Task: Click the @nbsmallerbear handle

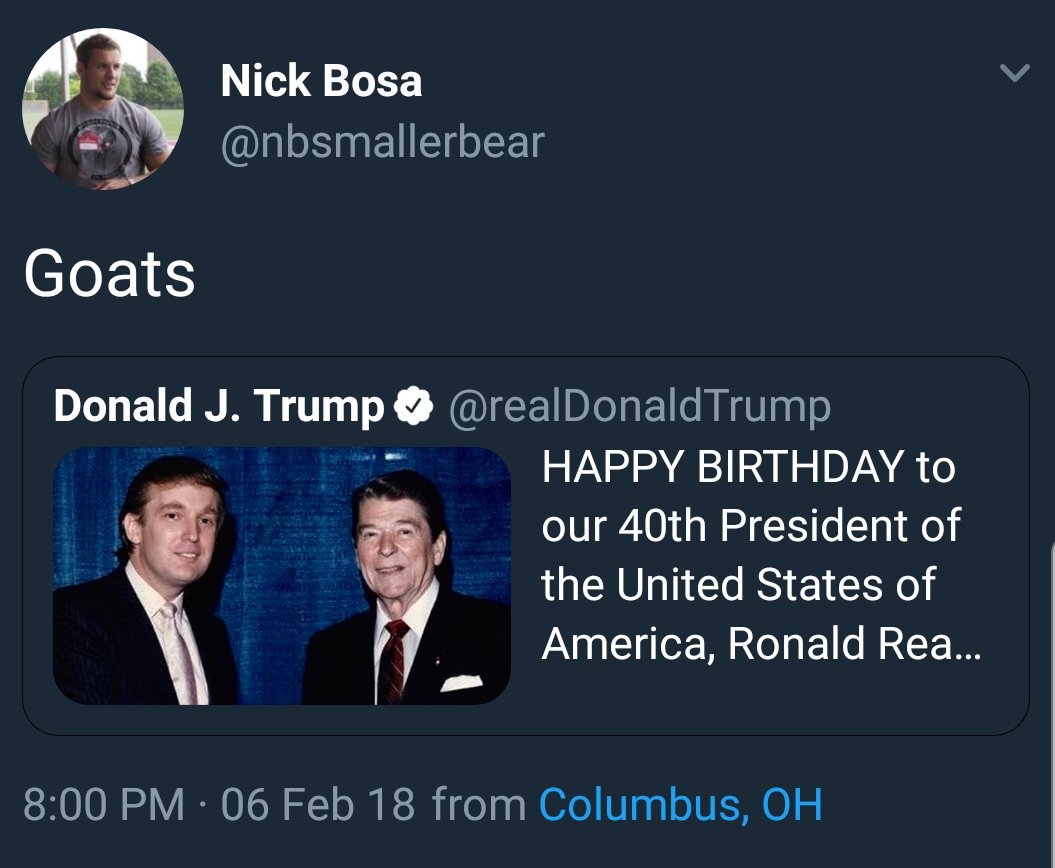Action: (x=383, y=141)
